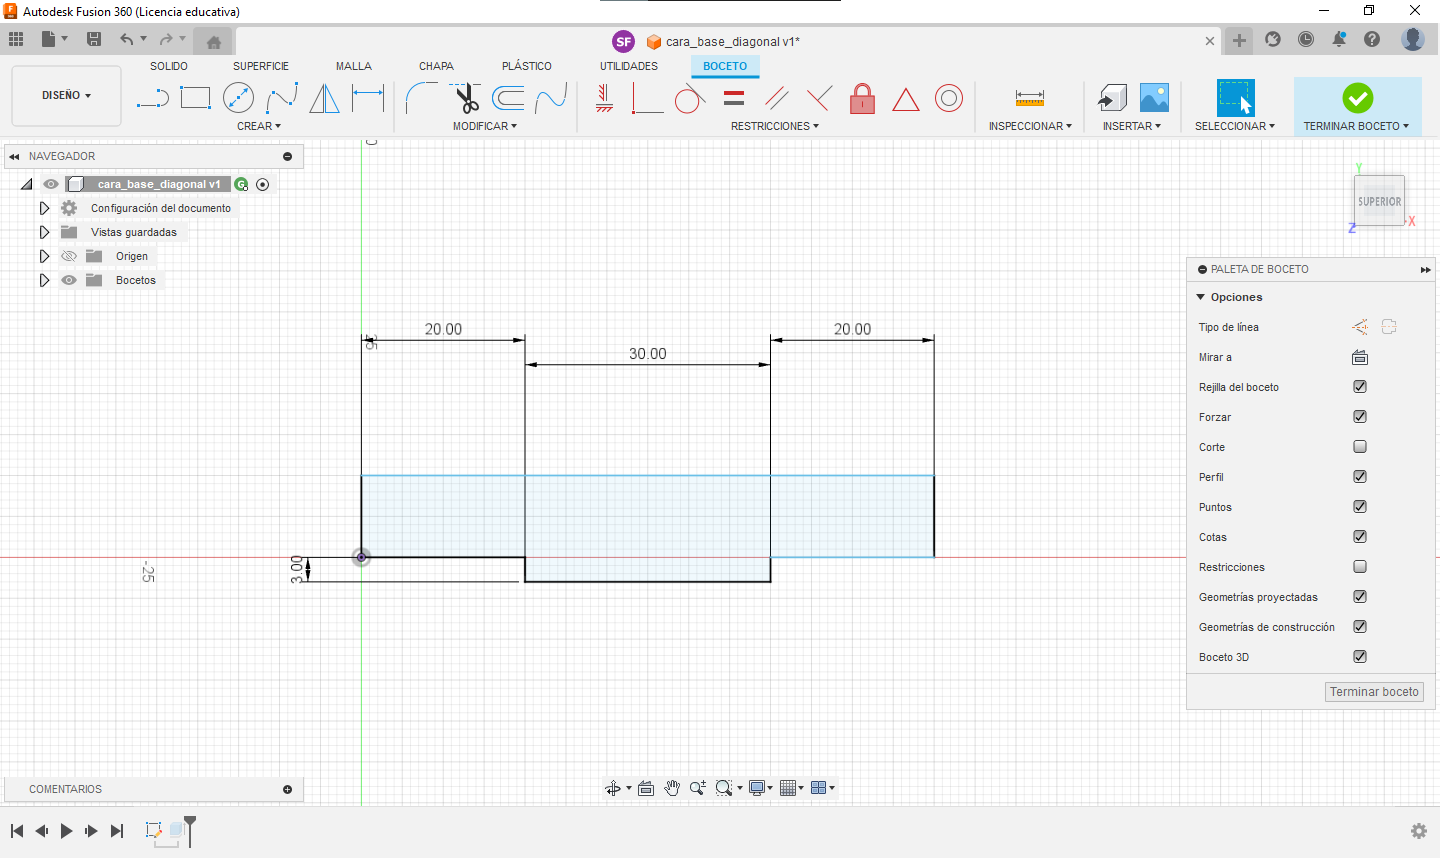Screen dimensions: 1440x858
Task: Select the Fillet modify tool
Action: pos(421,98)
